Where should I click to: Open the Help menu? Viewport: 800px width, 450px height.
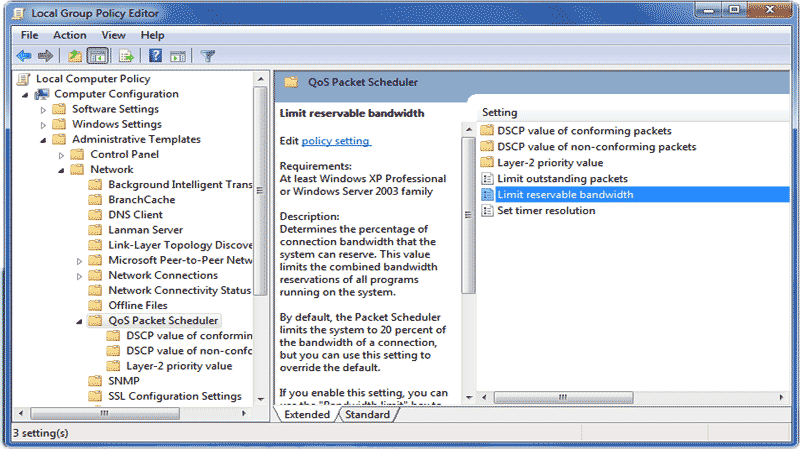pyautogui.click(x=152, y=35)
